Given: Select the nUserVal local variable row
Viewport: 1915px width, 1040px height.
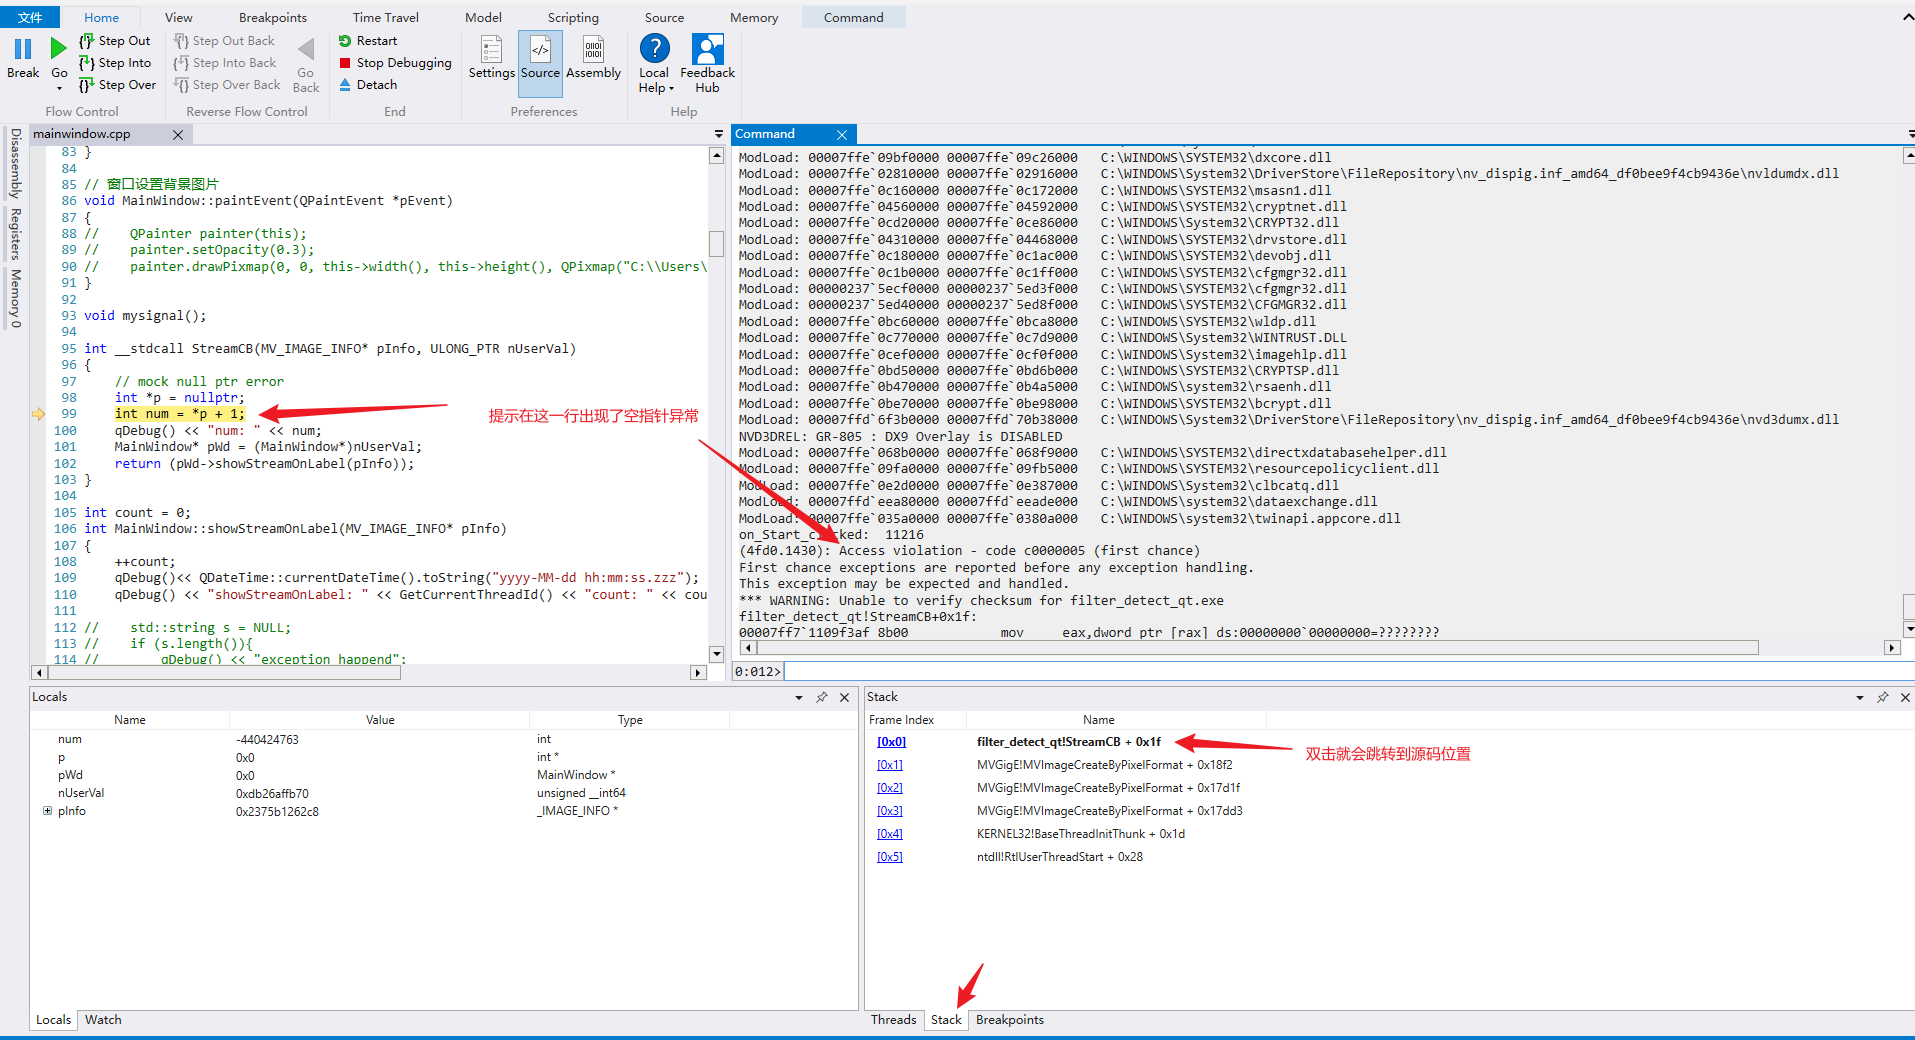Looking at the screenshot, I should click(x=443, y=793).
